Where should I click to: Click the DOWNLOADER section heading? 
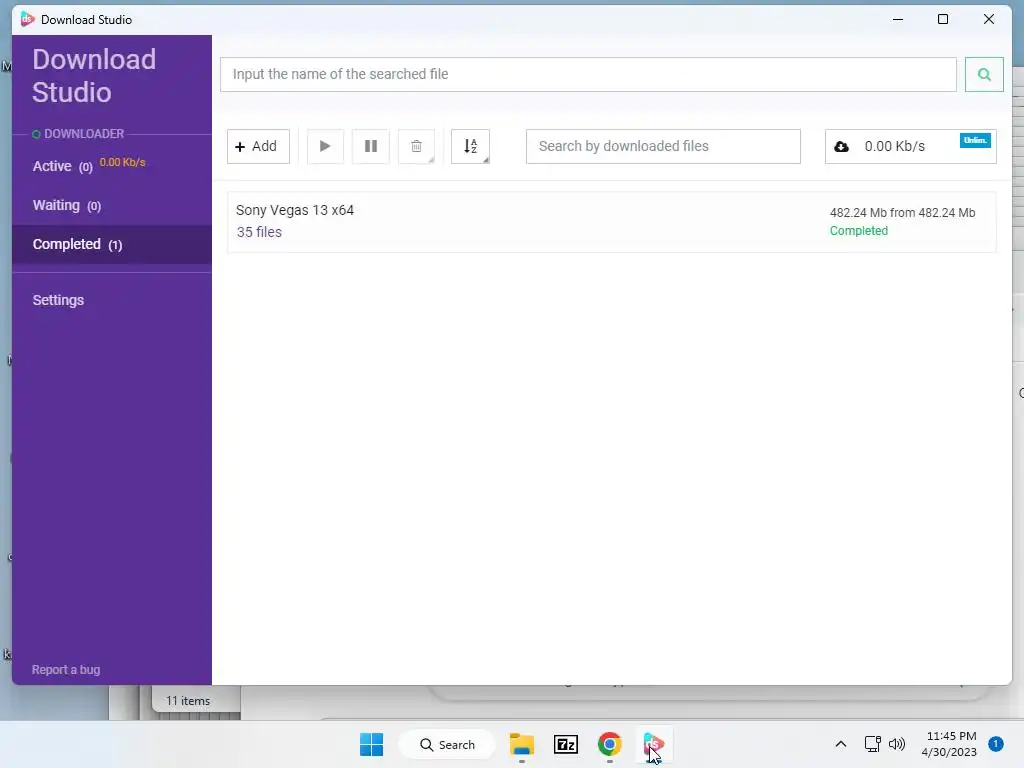(x=84, y=134)
